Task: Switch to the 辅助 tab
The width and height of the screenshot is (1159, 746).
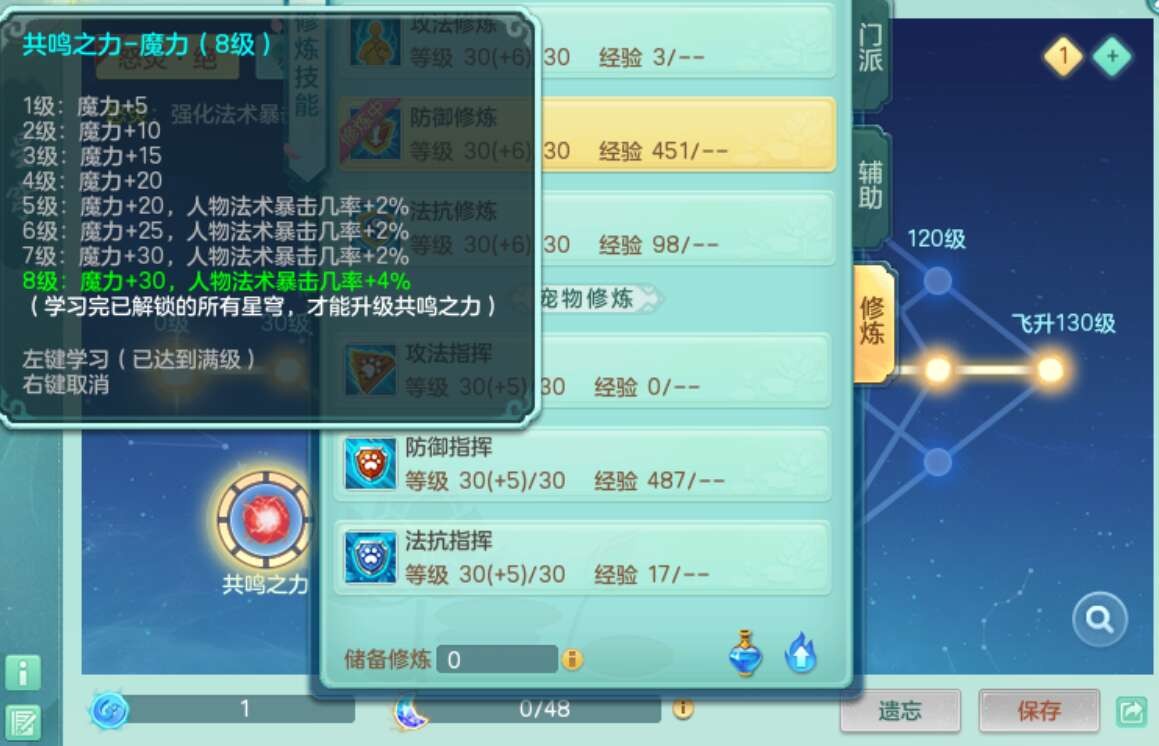Action: 870,185
